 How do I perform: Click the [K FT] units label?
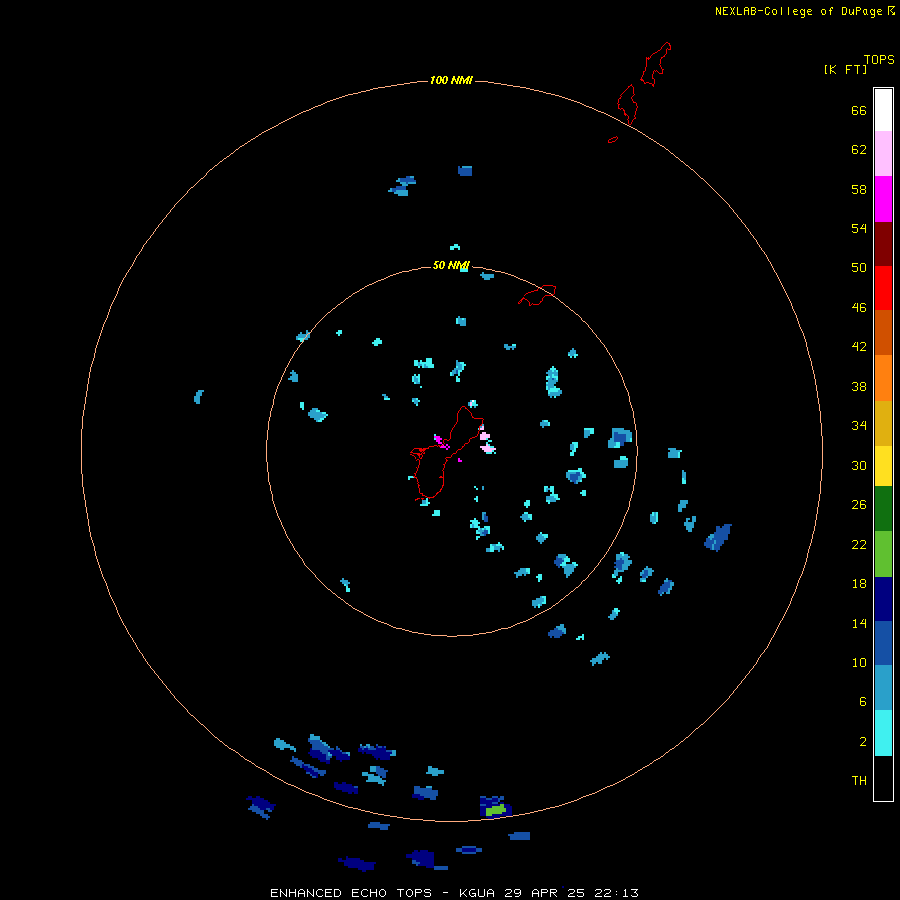click(845, 69)
